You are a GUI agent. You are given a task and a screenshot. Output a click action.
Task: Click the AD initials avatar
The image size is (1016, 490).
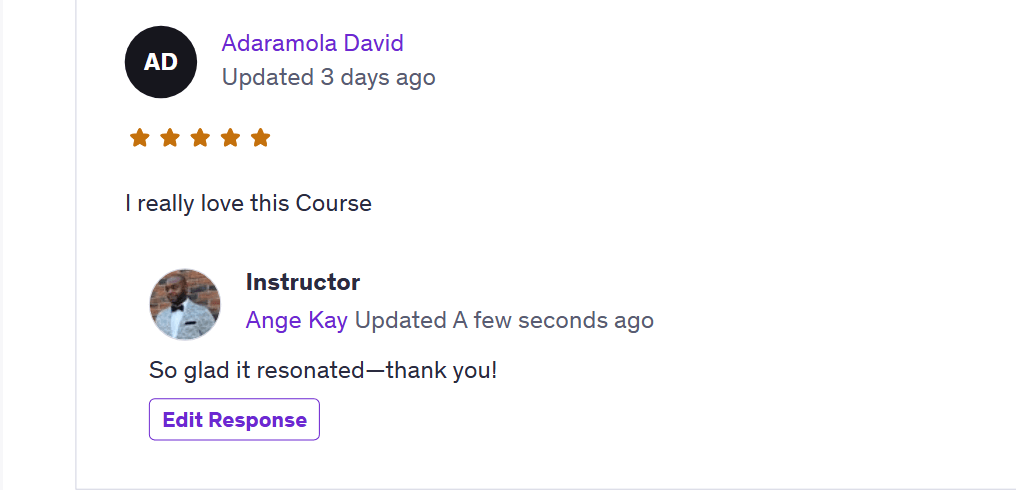click(x=160, y=62)
